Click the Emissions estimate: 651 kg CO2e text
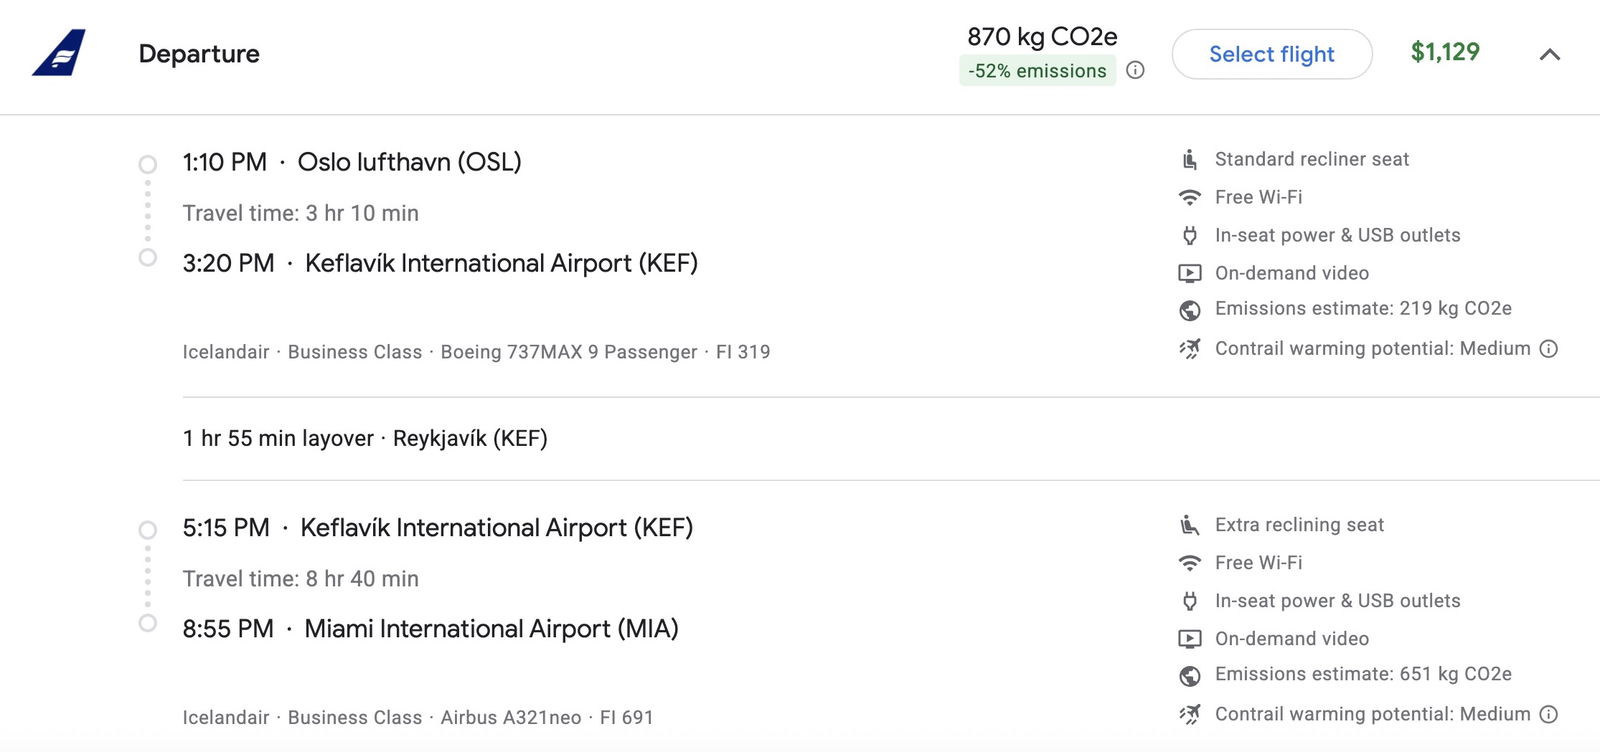This screenshot has height=752, width=1600. tap(1362, 674)
